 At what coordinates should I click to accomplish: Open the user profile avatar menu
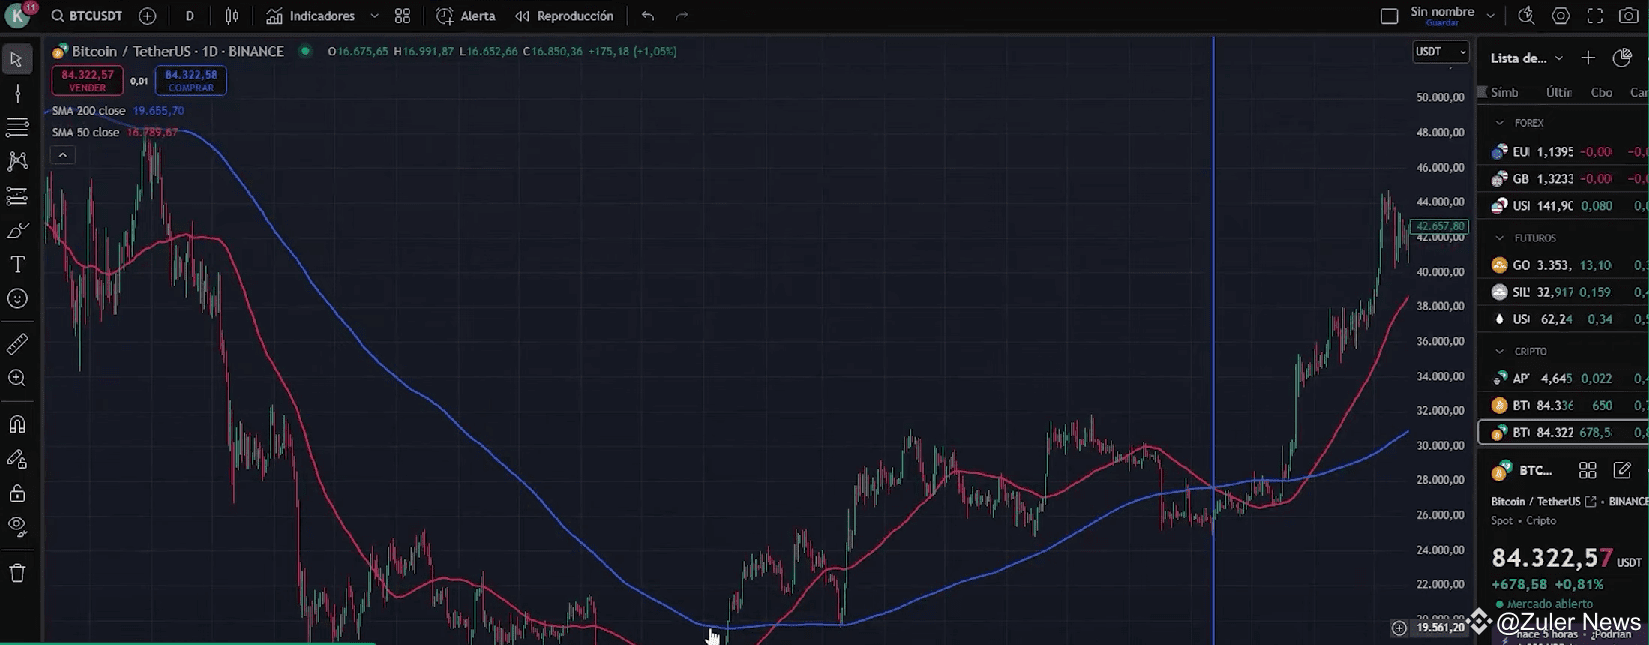pyautogui.click(x=19, y=15)
